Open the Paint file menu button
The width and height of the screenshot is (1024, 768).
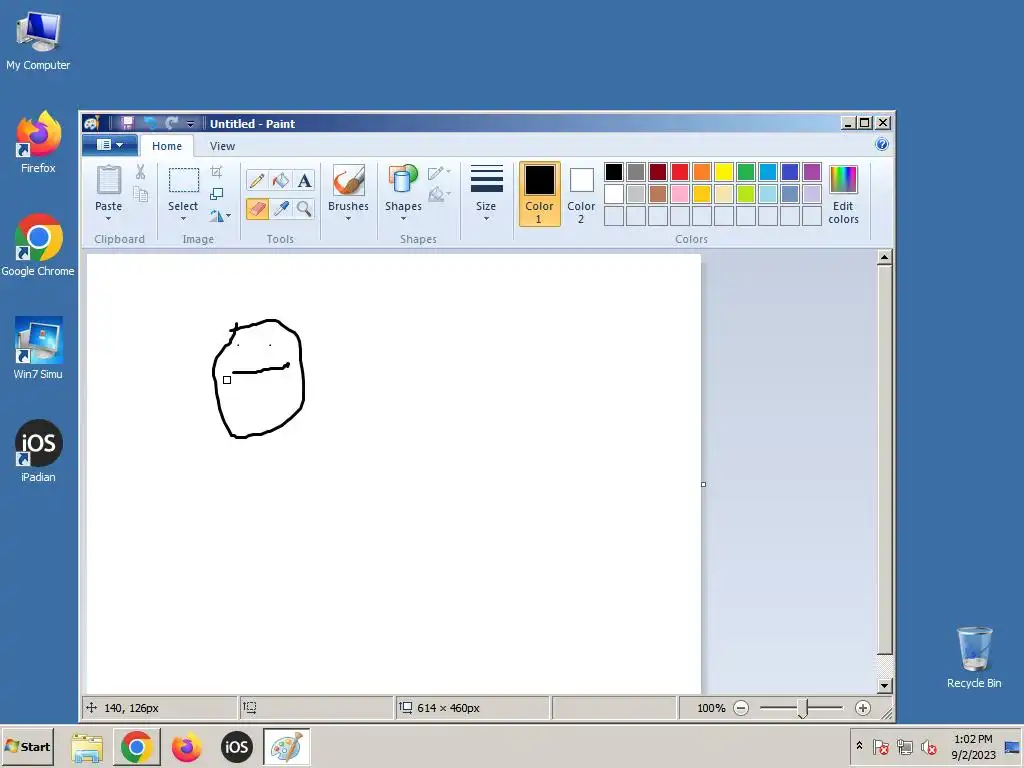[110, 145]
